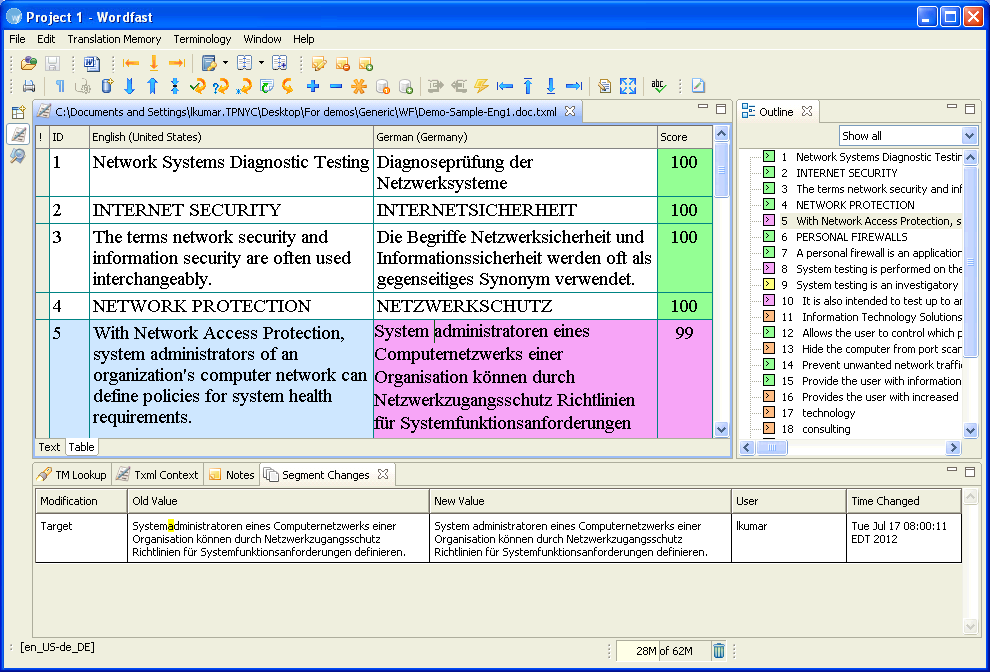The image size is (990, 672).
Task: Switch to the Text view tab
Action: point(49,447)
